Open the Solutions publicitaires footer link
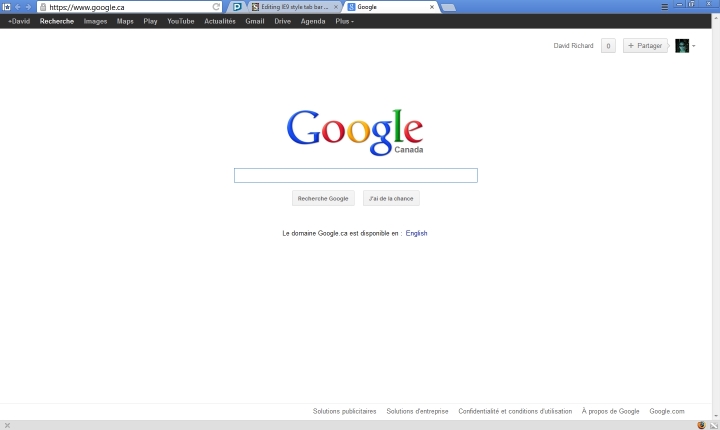720x430 pixels. pos(344,411)
